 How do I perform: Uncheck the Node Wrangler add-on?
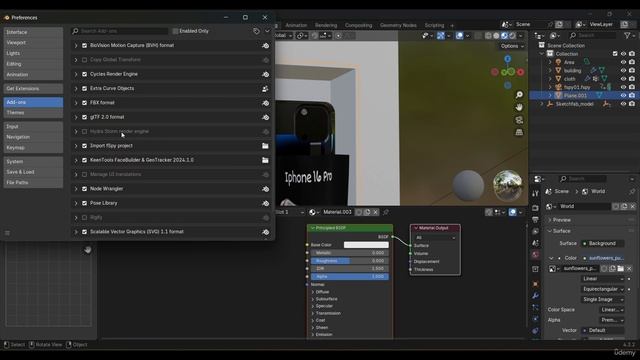tap(84, 189)
